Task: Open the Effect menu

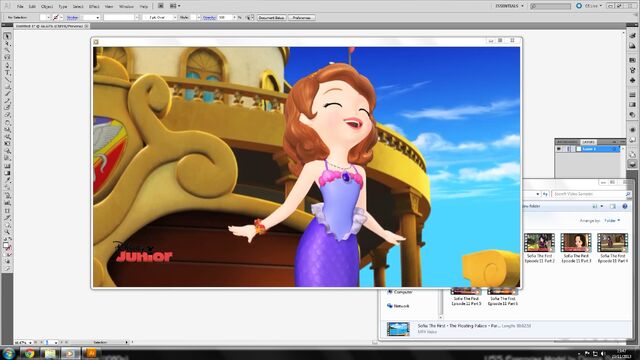Action: (94, 7)
